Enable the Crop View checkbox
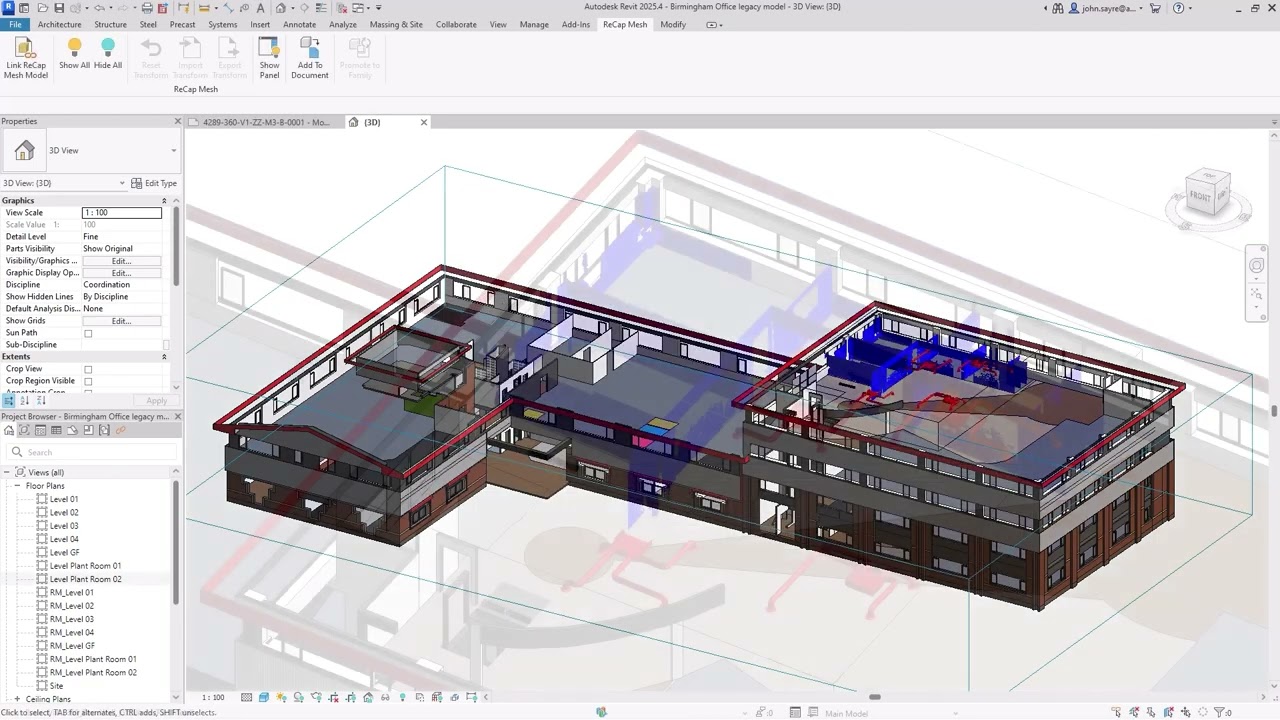Viewport: 1280px width, 720px height. [88, 369]
